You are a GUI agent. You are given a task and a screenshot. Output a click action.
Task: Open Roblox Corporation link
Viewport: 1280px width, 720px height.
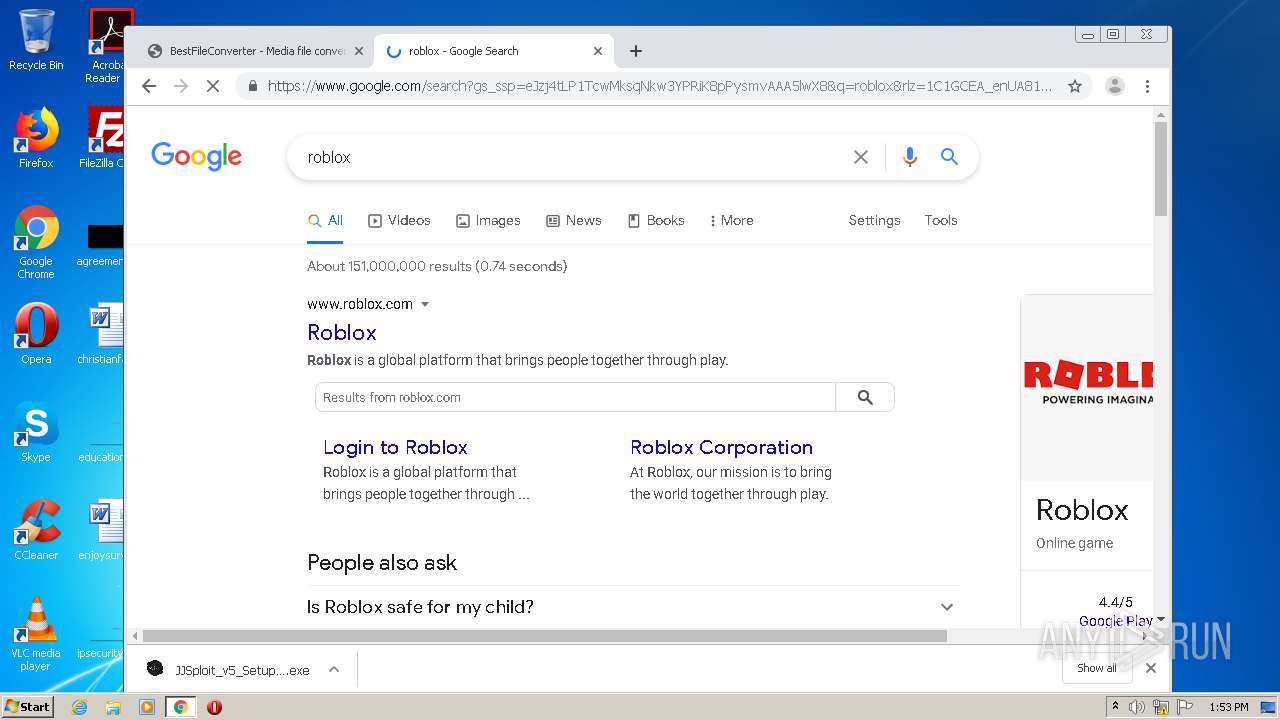tap(721, 447)
